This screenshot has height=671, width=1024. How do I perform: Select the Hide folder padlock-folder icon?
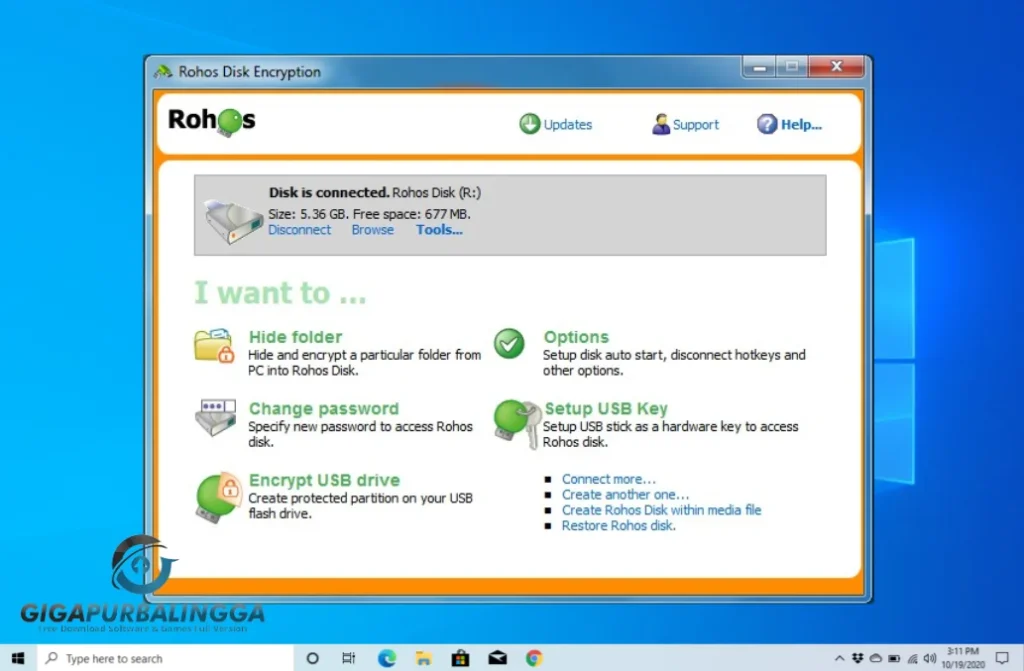pyautogui.click(x=213, y=346)
